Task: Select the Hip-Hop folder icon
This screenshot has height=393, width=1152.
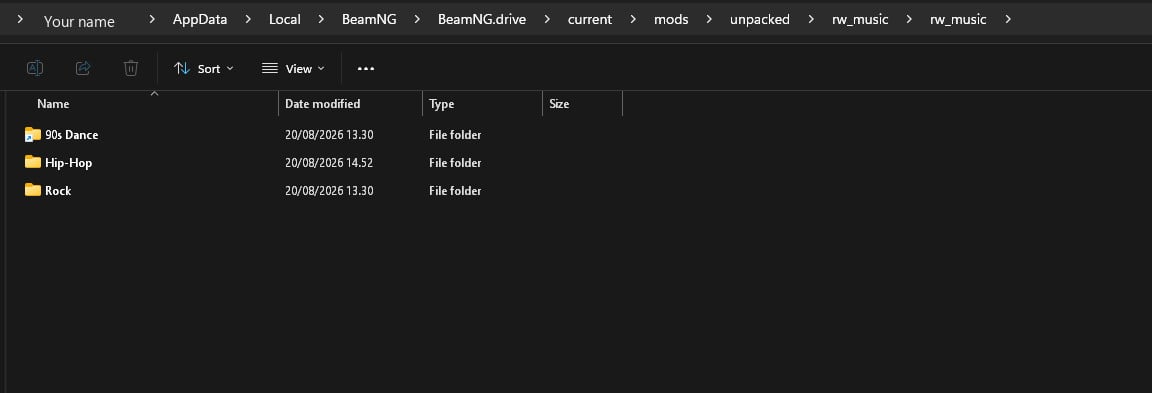Action: 32,162
